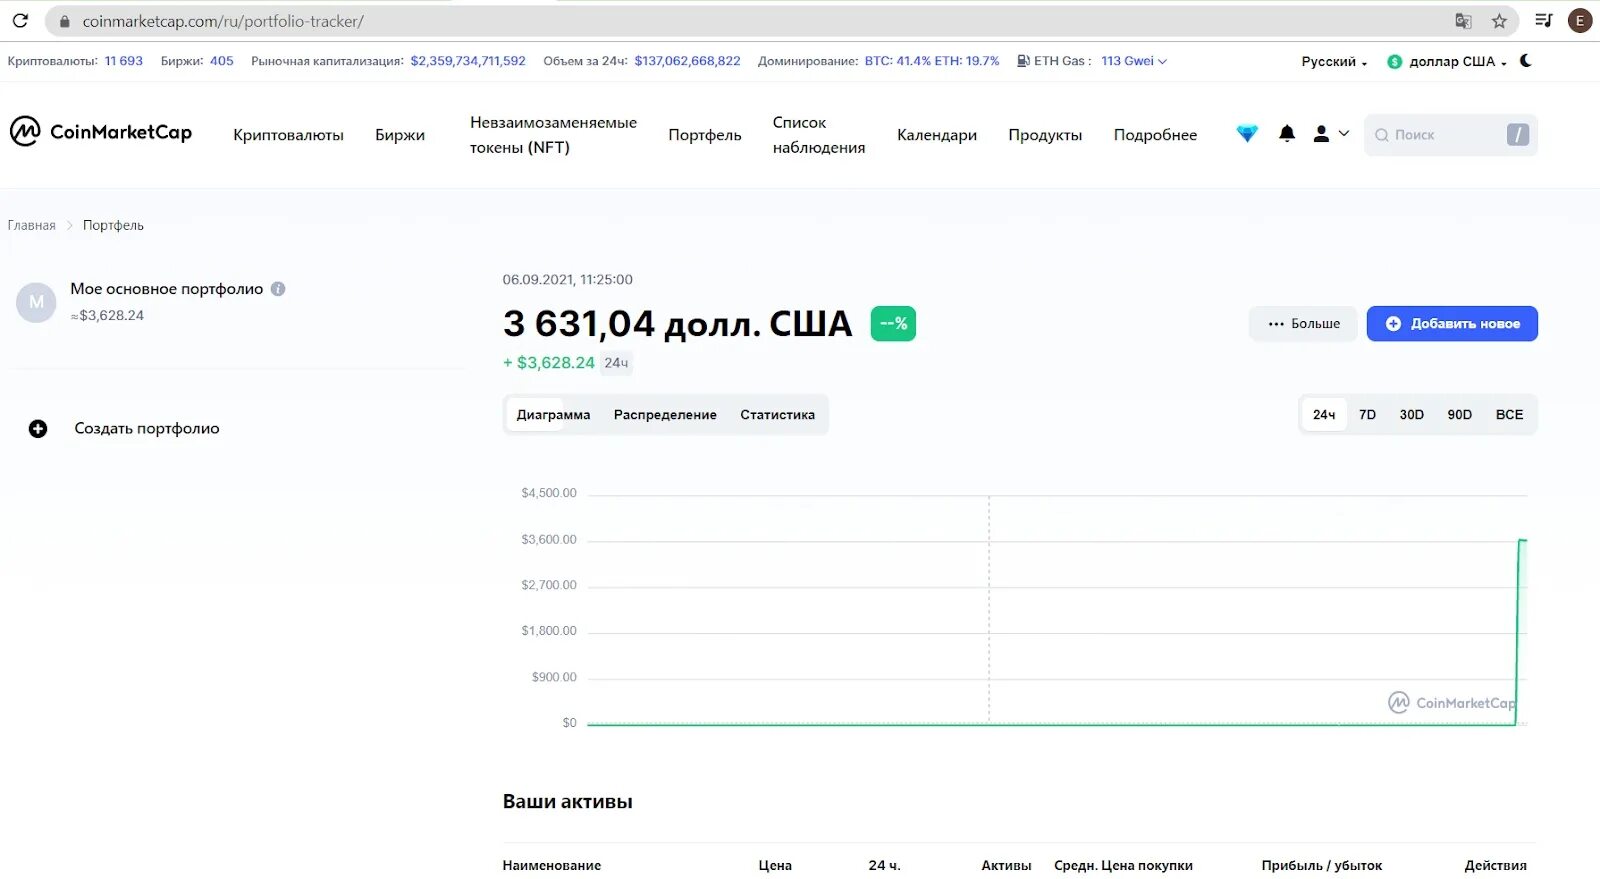This screenshot has width=1600, height=879.
Task: Open the Подробнее menu
Action: [x=1155, y=135]
